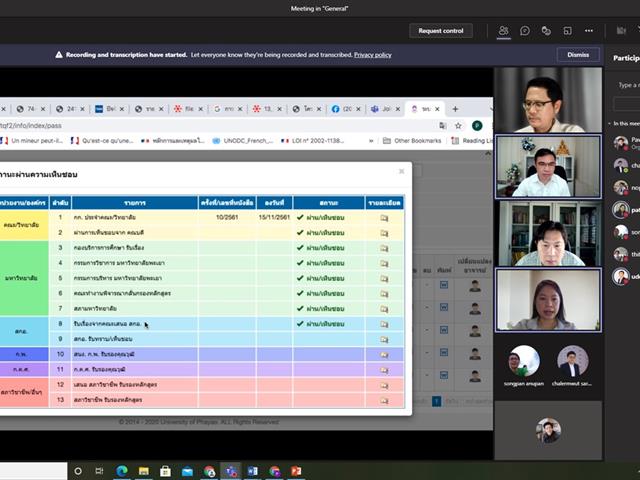640x480 pixels.
Task: Open folder detail icon for row 10
Action: tap(384, 354)
